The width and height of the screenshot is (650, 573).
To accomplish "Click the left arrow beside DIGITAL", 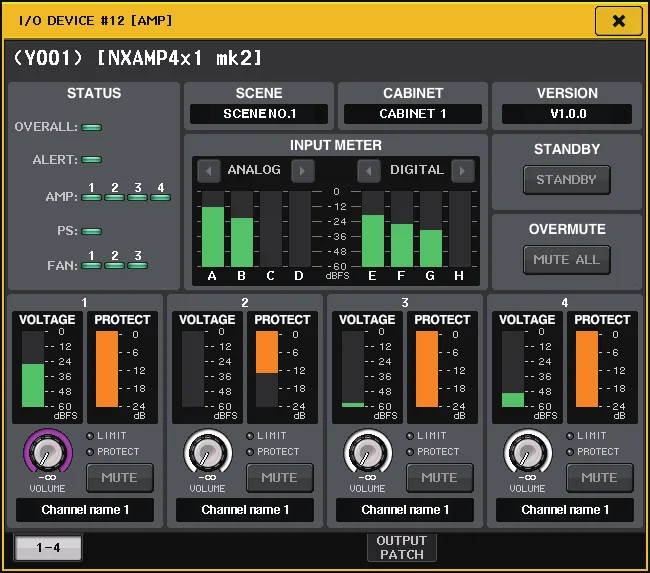I will pos(369,170).
